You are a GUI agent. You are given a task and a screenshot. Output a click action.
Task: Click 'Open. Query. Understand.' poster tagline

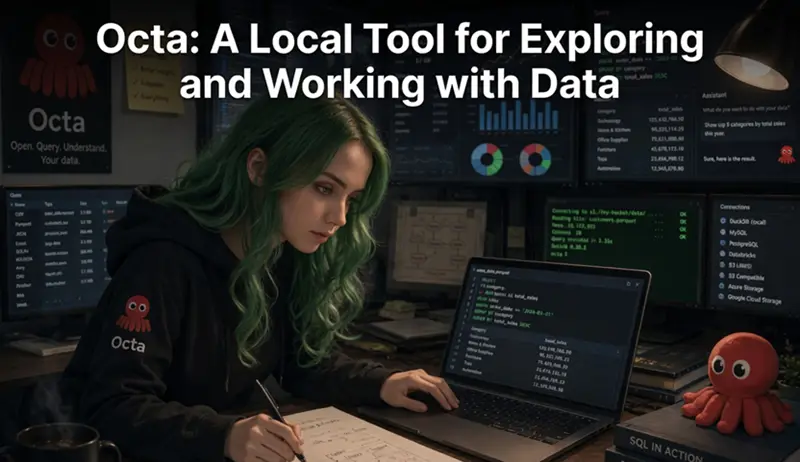(x=59, y=147)
